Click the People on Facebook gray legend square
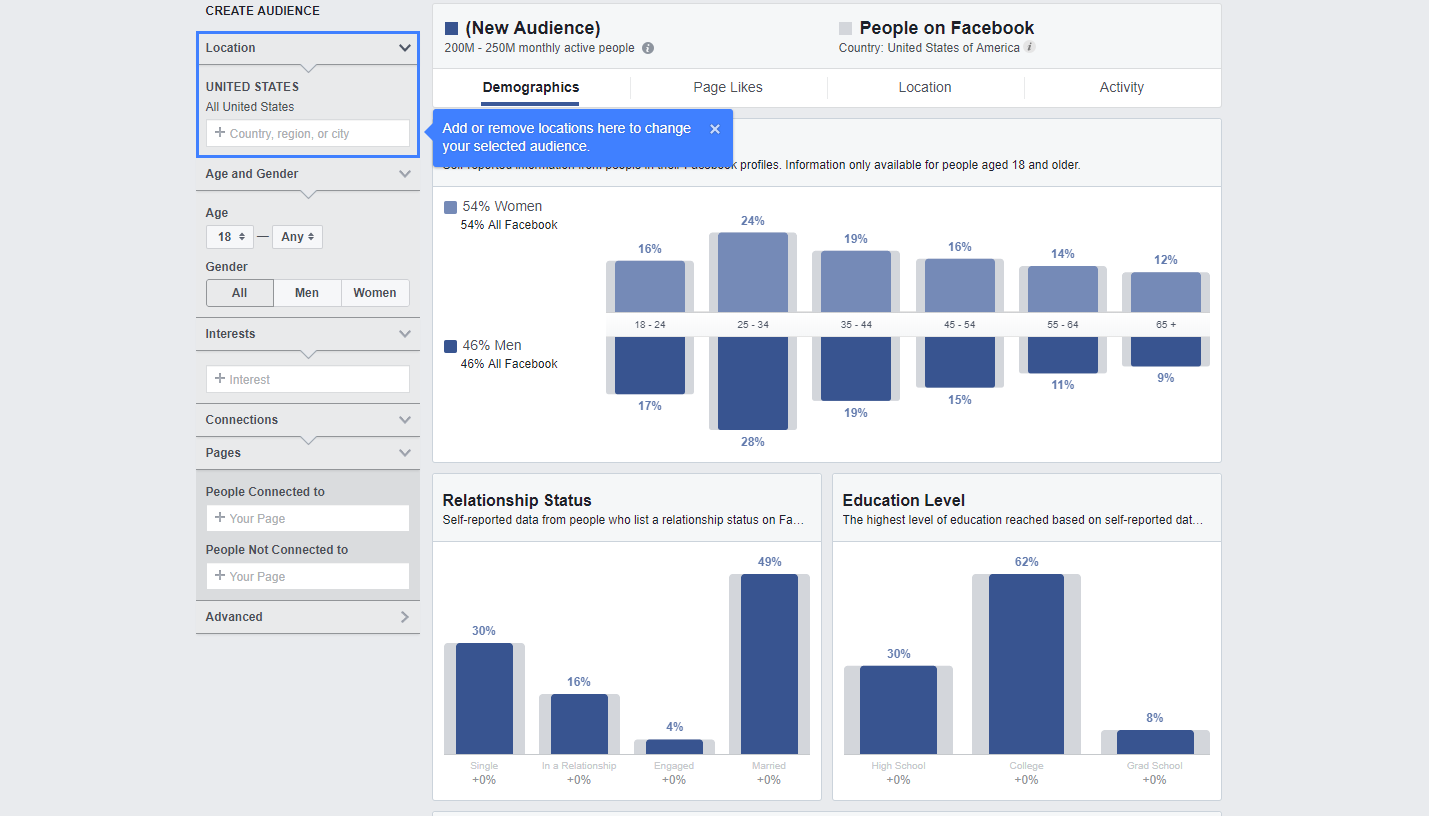Viewport: 1429px width, 816px height. click(x=846, y=29)
